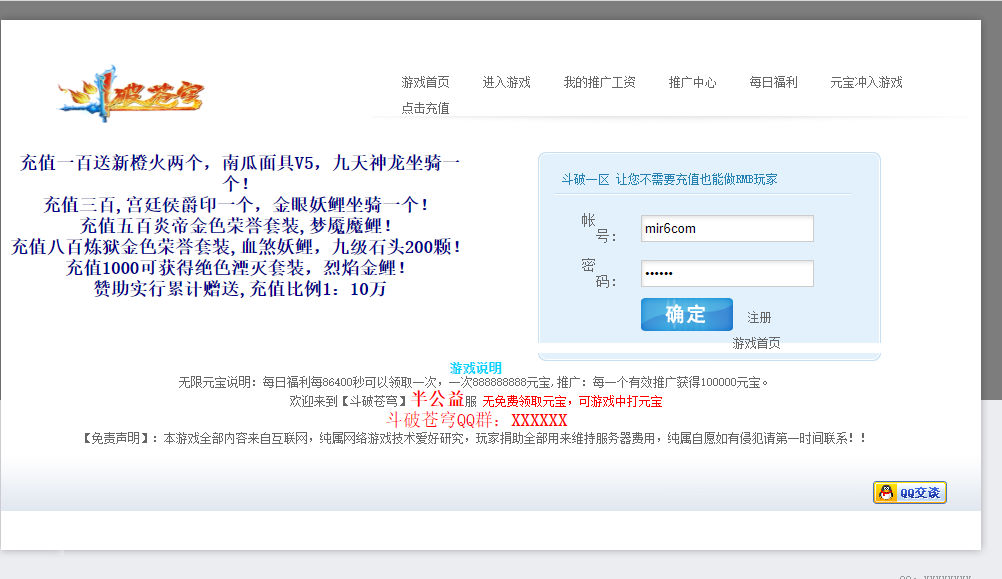Screen dimensions: 1002x579
Task: Select 我的推广工资 menu item
Action: 599,82
